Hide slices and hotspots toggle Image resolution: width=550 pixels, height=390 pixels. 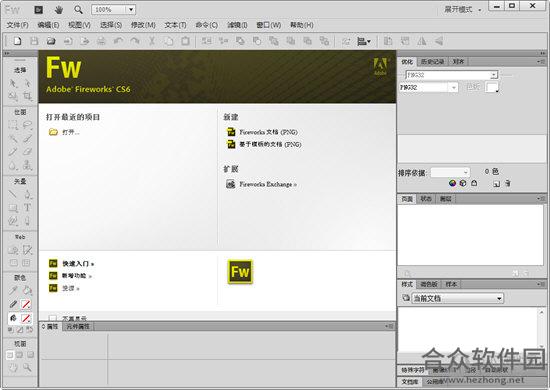tap(13, 263)
